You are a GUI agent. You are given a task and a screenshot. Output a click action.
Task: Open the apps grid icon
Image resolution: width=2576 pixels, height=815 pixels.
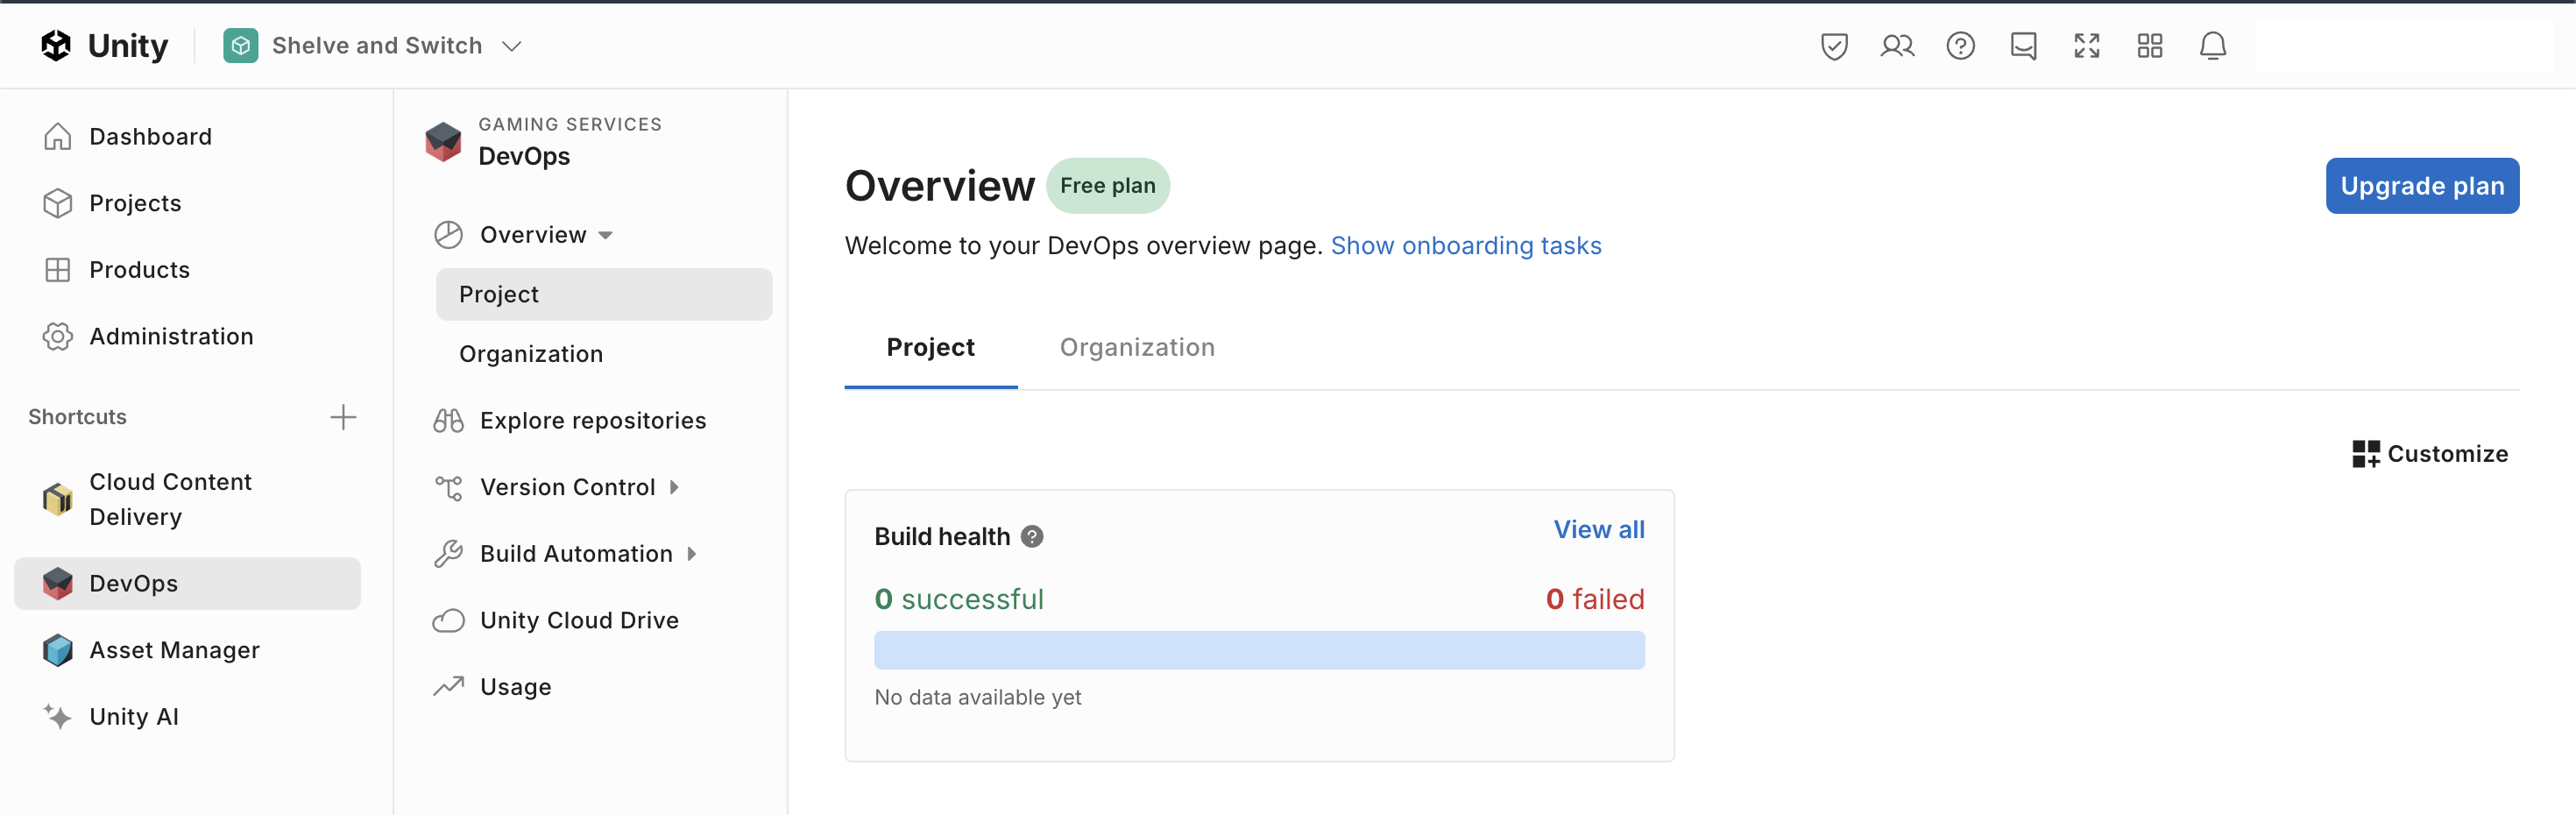pyautogui.click(x=2149, y=46)
